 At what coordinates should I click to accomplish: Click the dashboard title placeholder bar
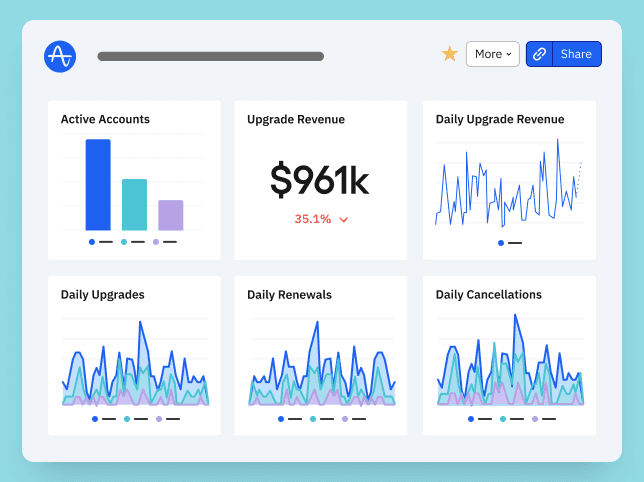click(x=210, y=57)
